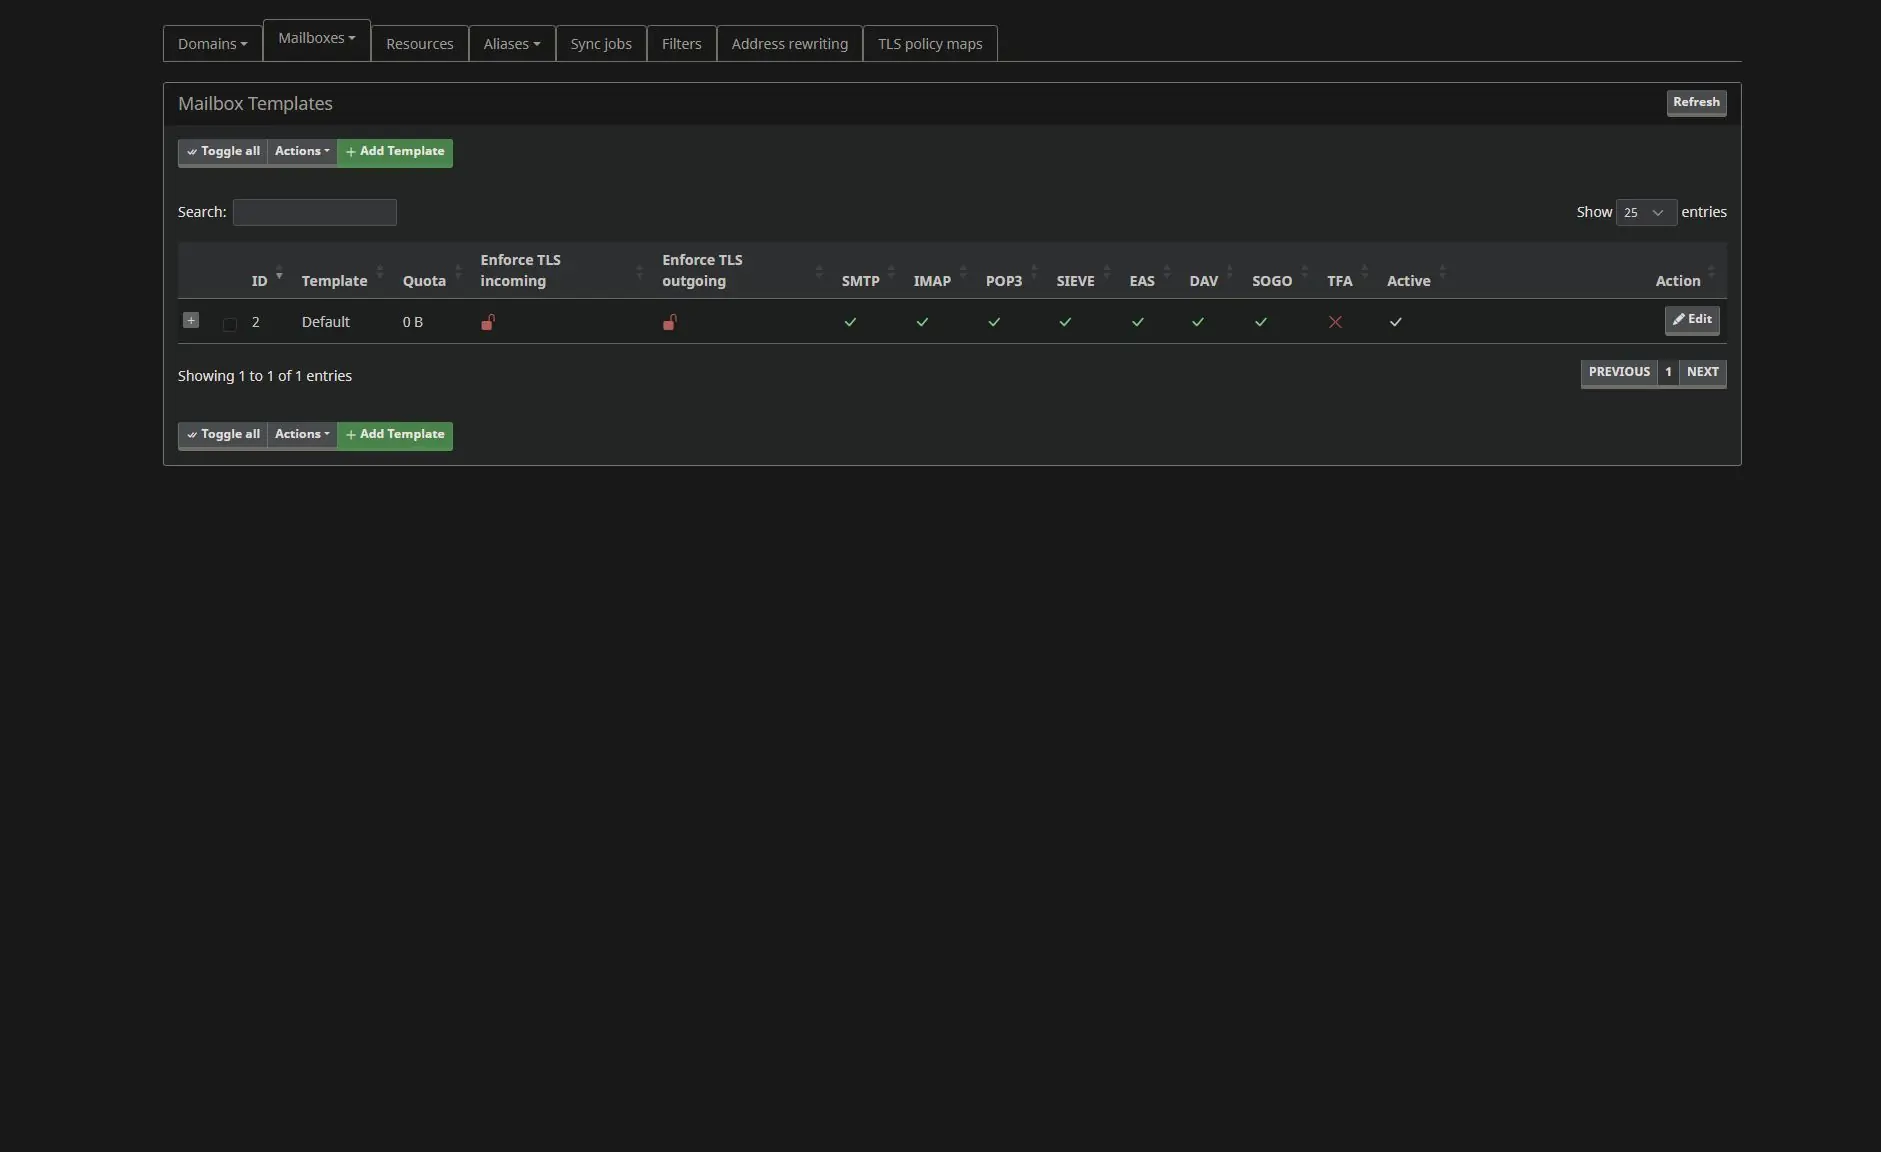Open the bottom Actions dropdown
This screenshot has width=1881, height=1152.
302,435
